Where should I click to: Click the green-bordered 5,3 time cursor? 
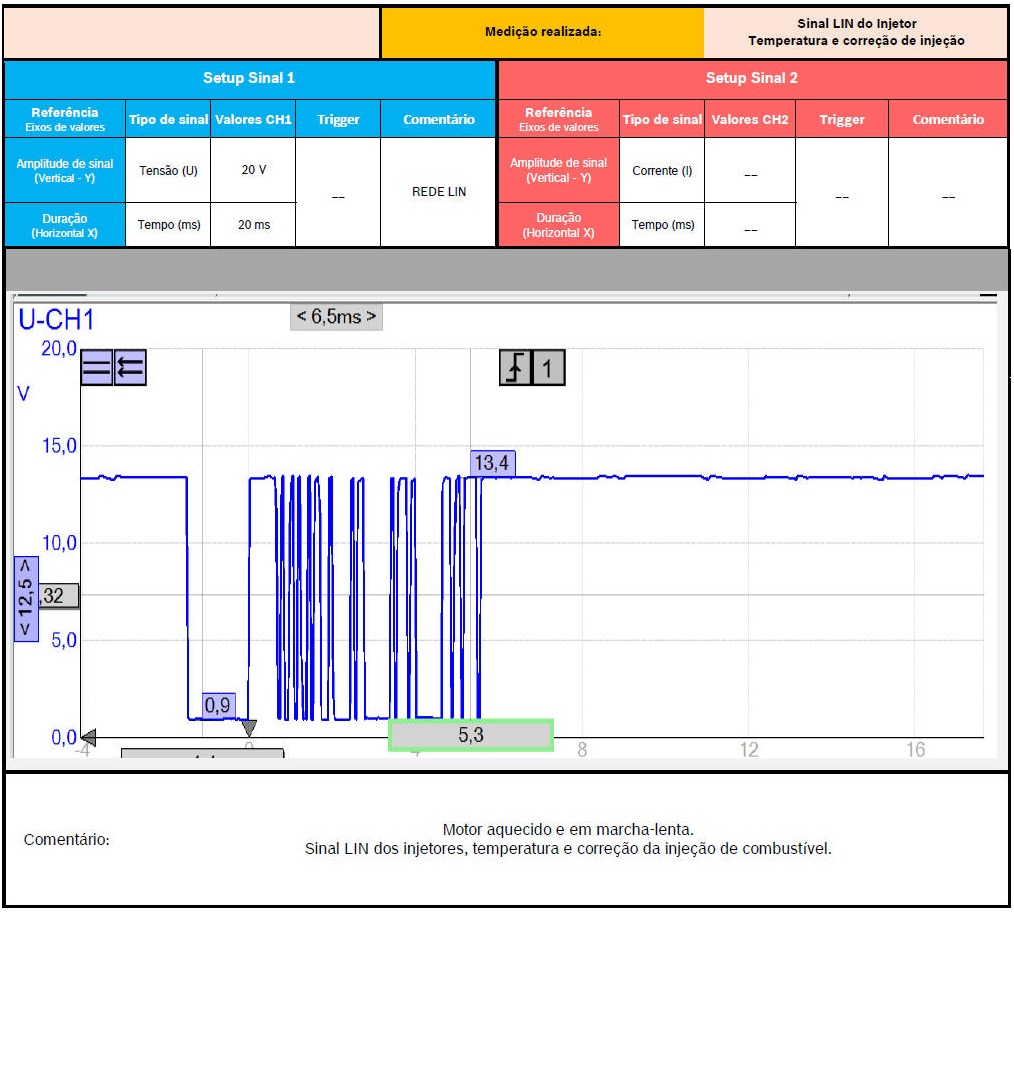point(471,735)
